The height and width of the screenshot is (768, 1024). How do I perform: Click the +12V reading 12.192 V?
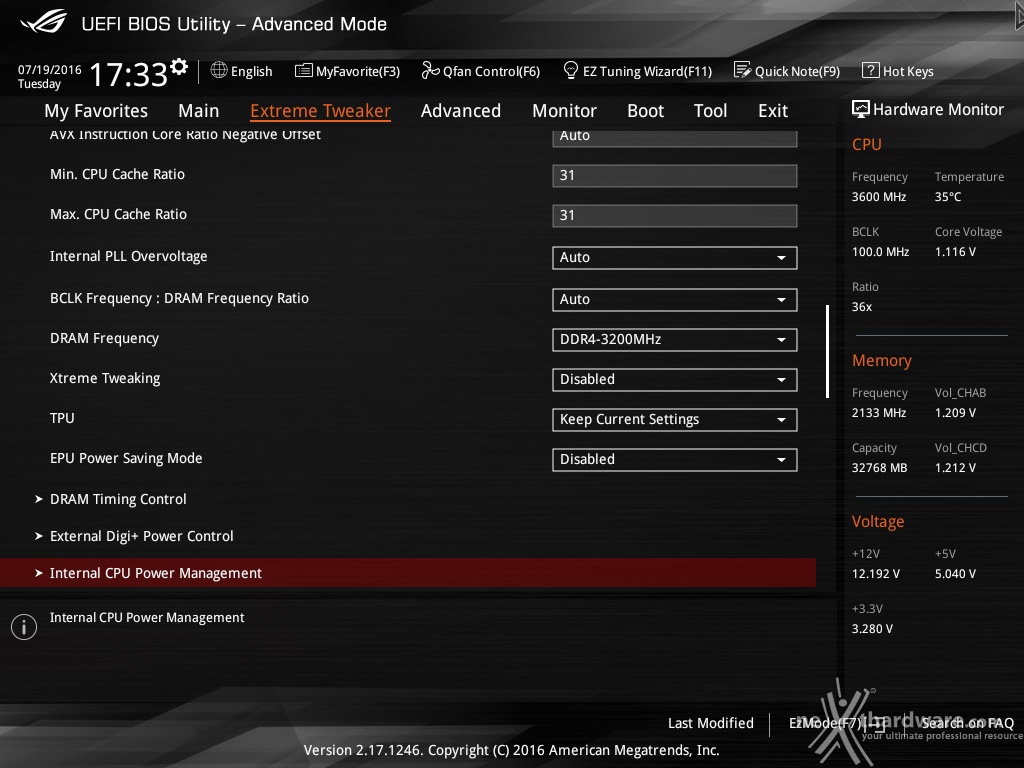[x=876, y=573]
